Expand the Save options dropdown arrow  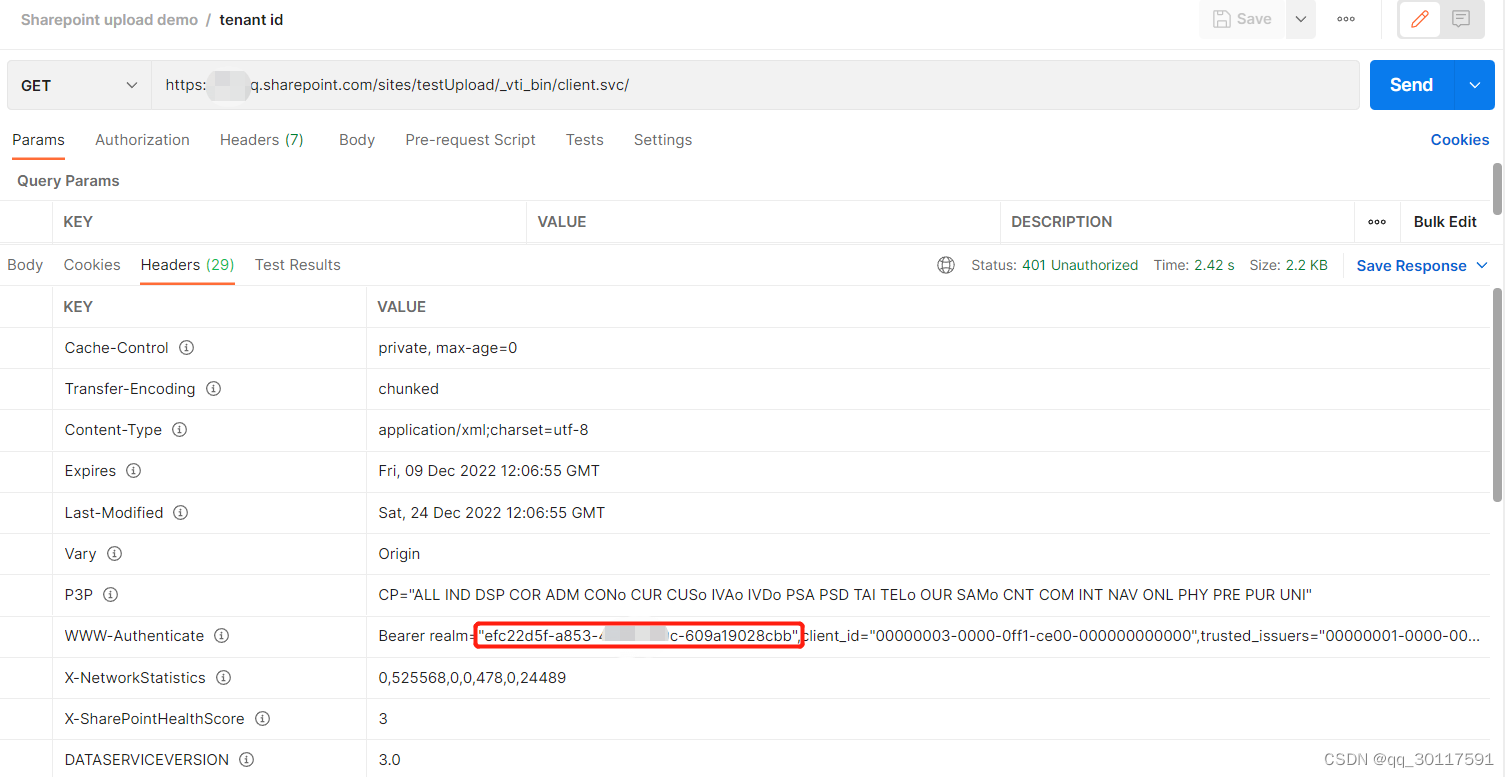[1300, 19]
